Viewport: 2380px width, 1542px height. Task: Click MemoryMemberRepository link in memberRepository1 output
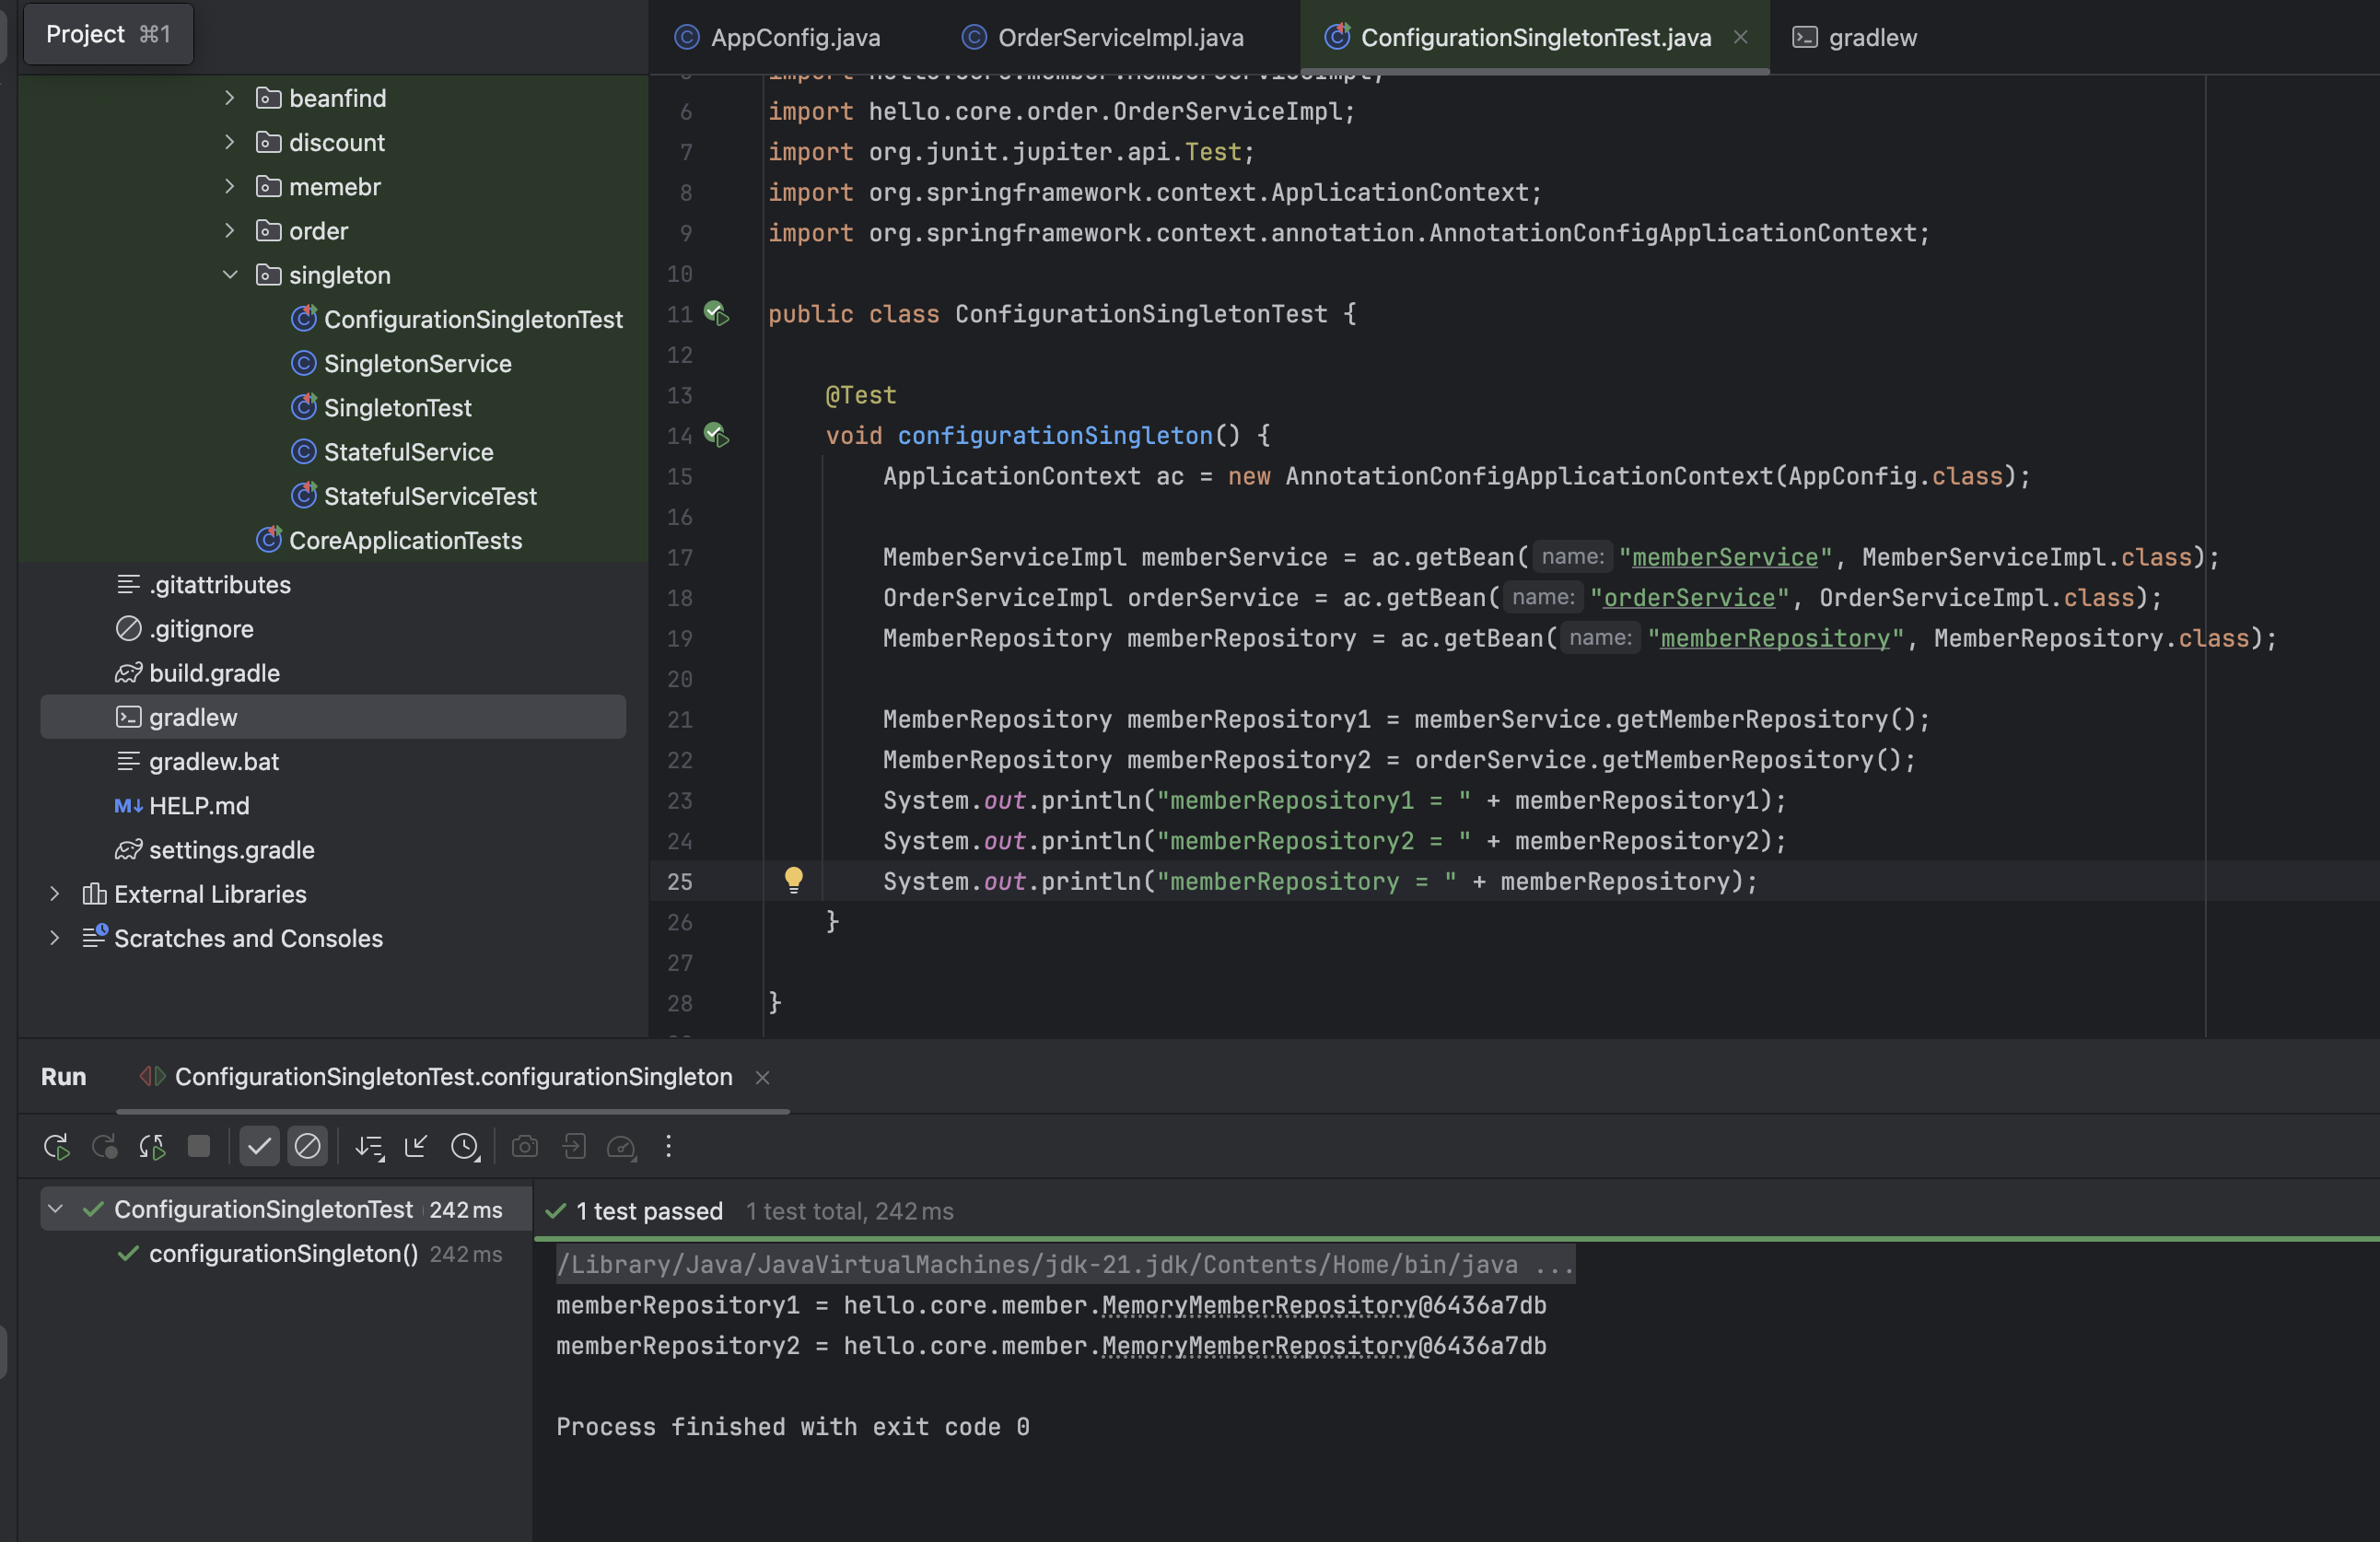click(x=1259, y=1305)
